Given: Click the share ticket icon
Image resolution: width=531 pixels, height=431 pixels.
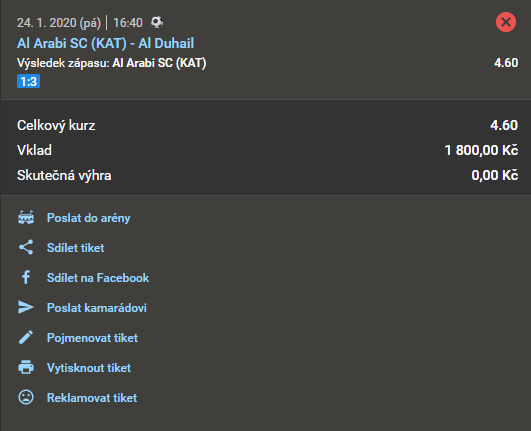Looking at the screenshot, I should coord(26,247).
